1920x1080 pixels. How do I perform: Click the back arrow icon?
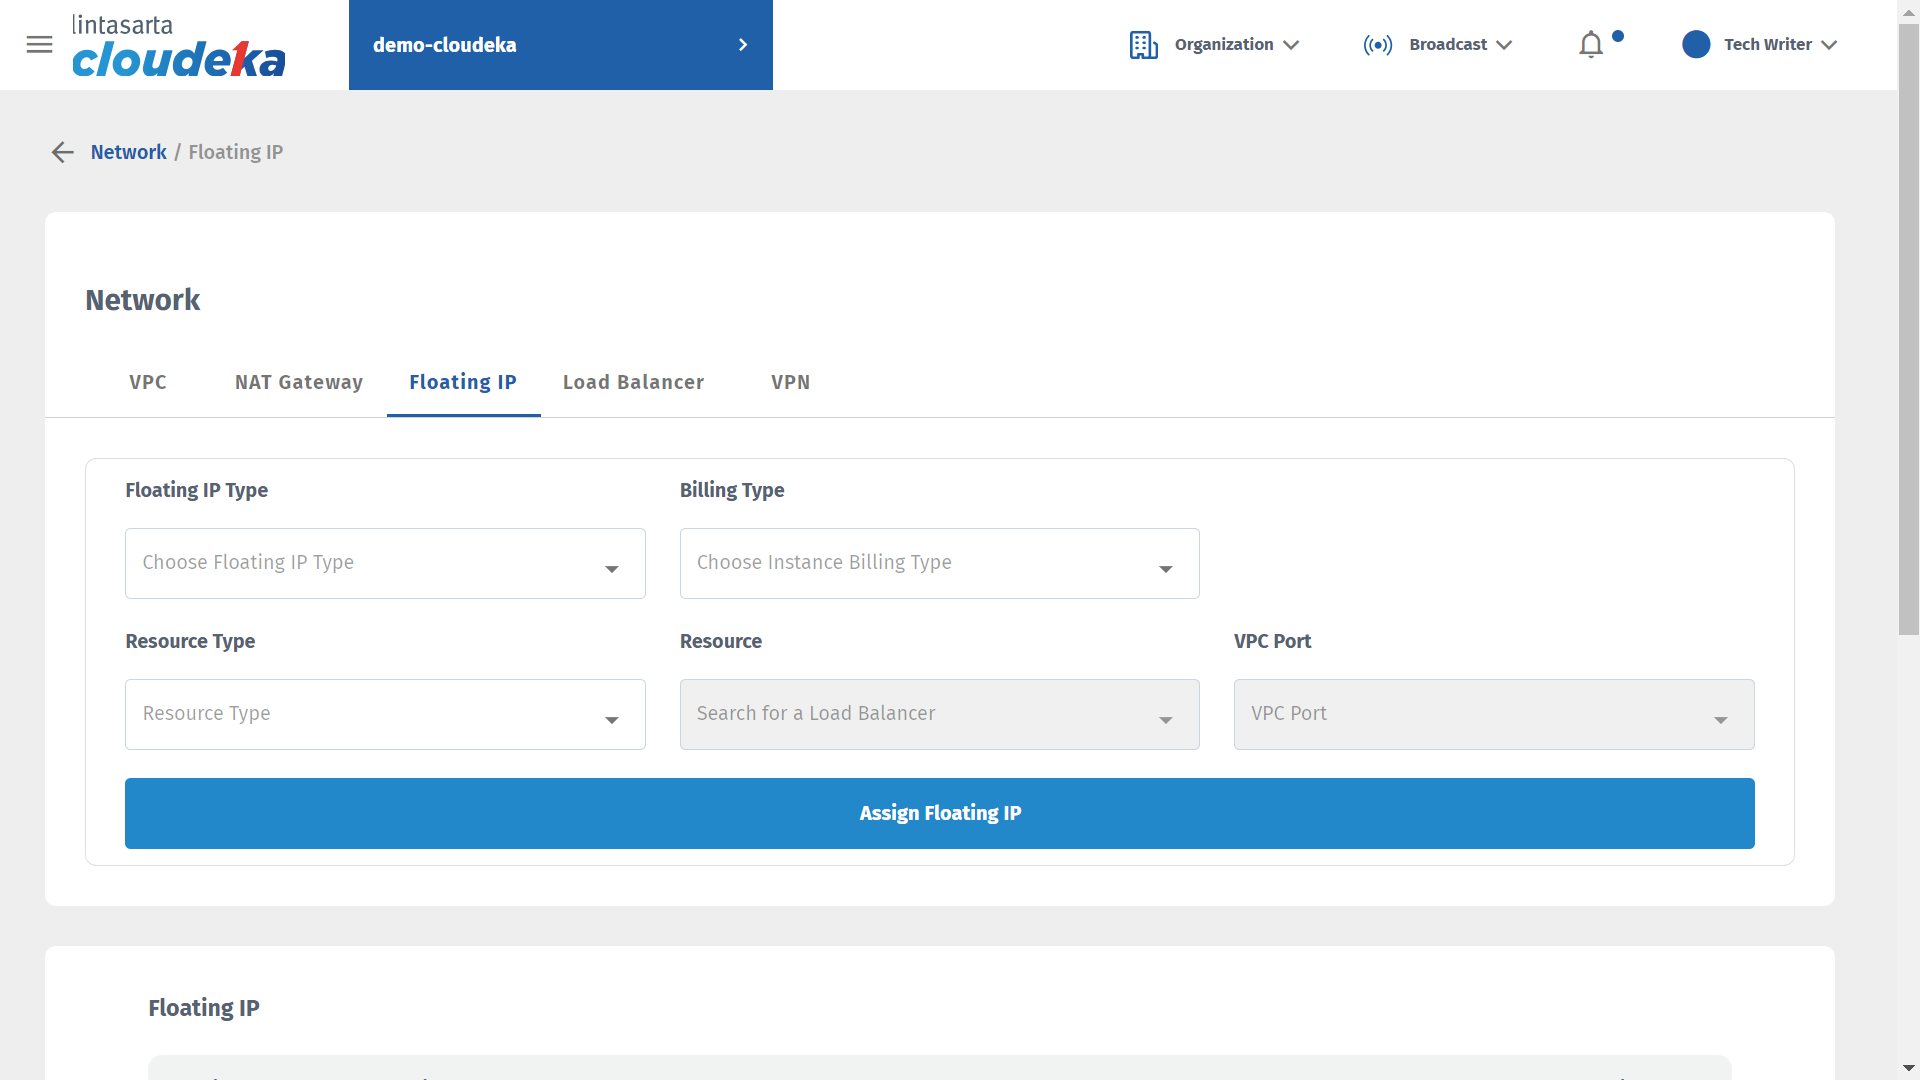63,152
